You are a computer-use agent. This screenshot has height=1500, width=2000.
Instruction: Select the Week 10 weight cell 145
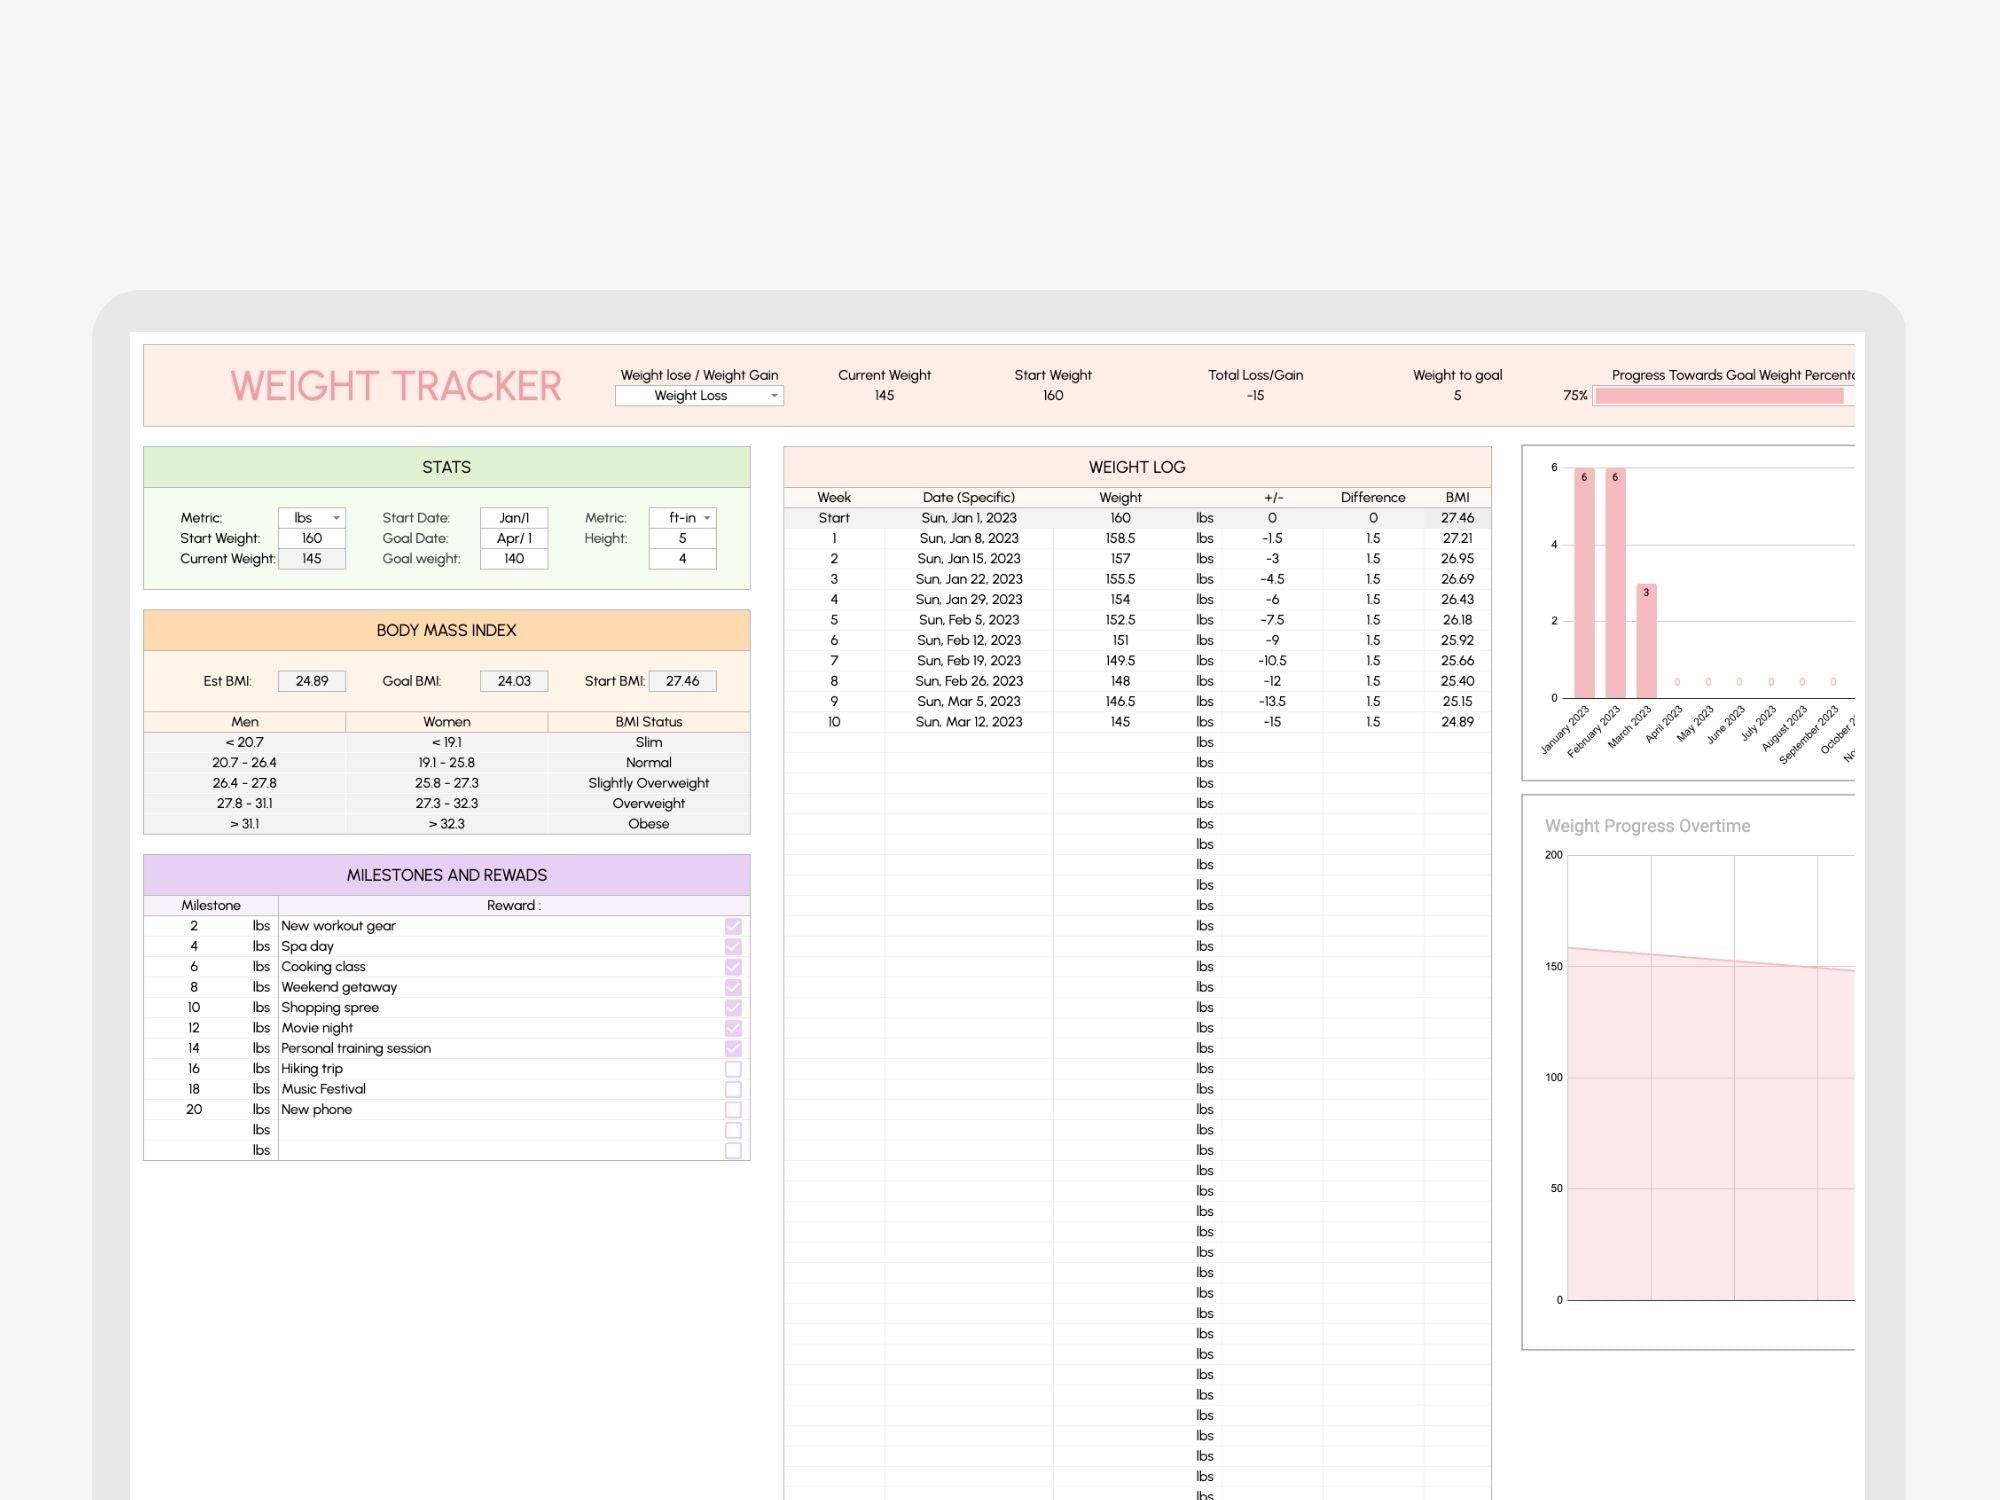pos(1120,722)
